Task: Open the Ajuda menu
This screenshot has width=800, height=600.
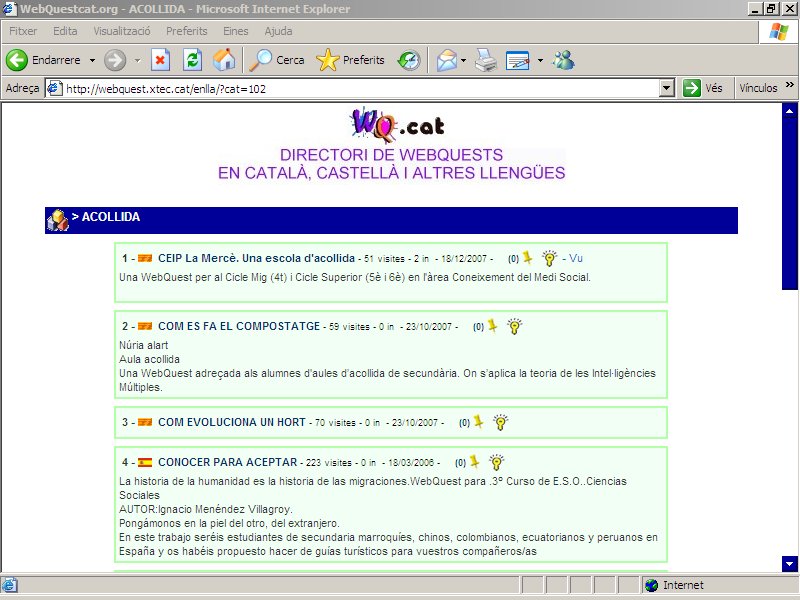Action: (x=279, y=31)
